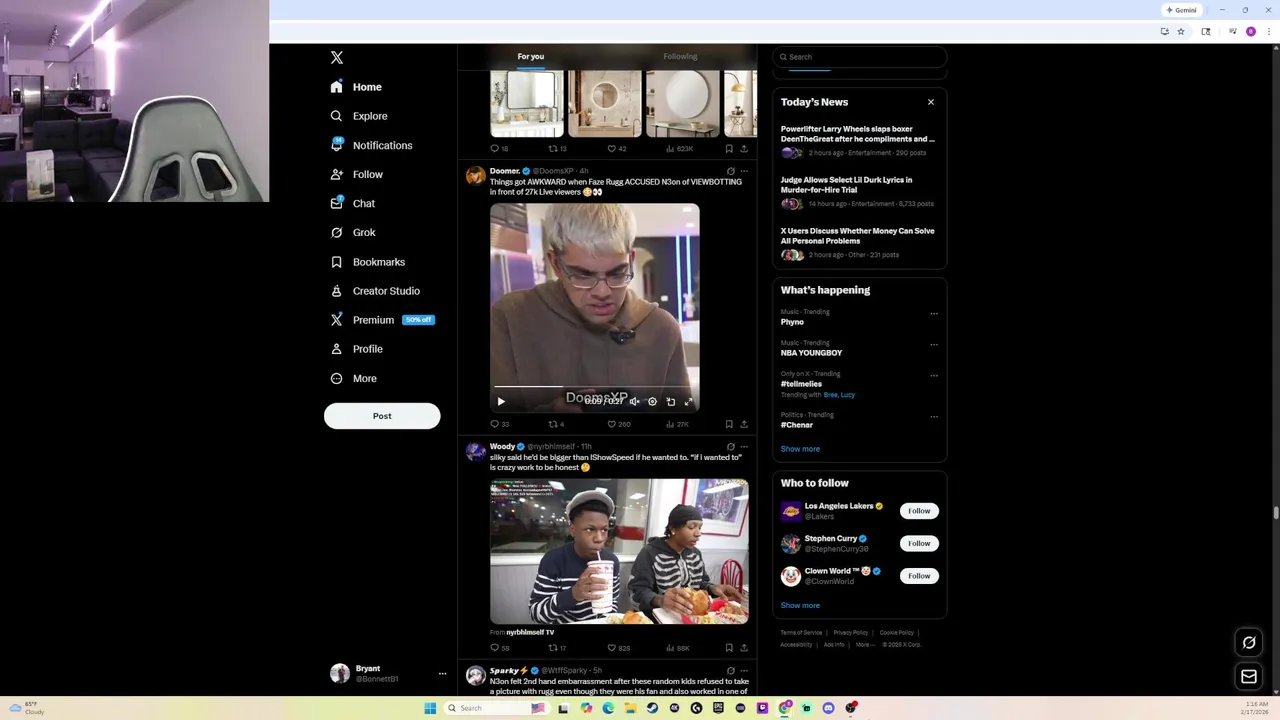1280x720 pixels.
Task: Unmute the Doomer video
Action: point(634,402)
